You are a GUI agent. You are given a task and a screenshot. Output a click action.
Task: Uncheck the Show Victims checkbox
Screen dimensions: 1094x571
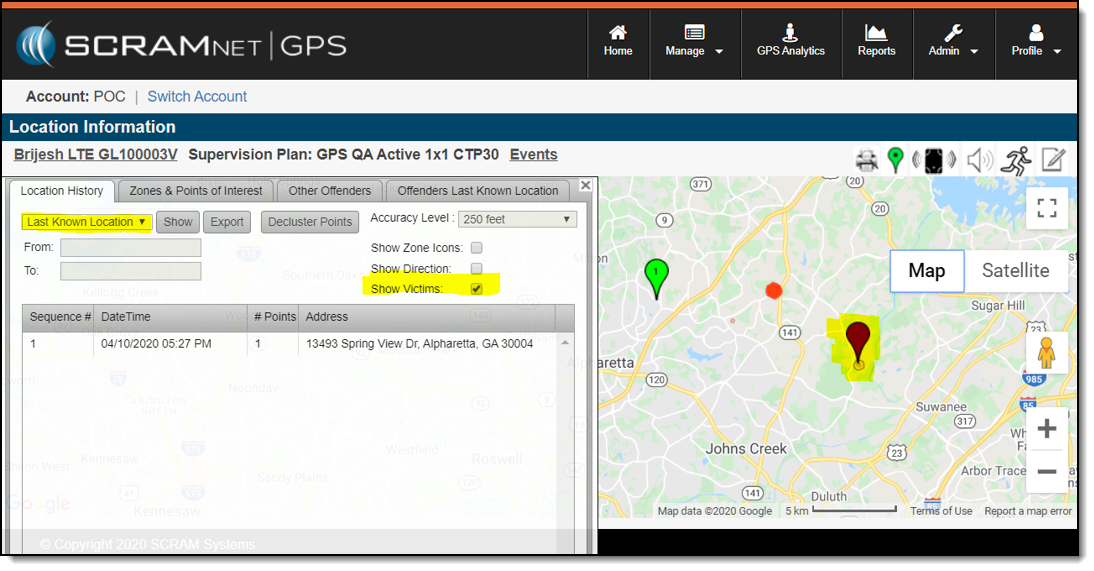point(477,289)
